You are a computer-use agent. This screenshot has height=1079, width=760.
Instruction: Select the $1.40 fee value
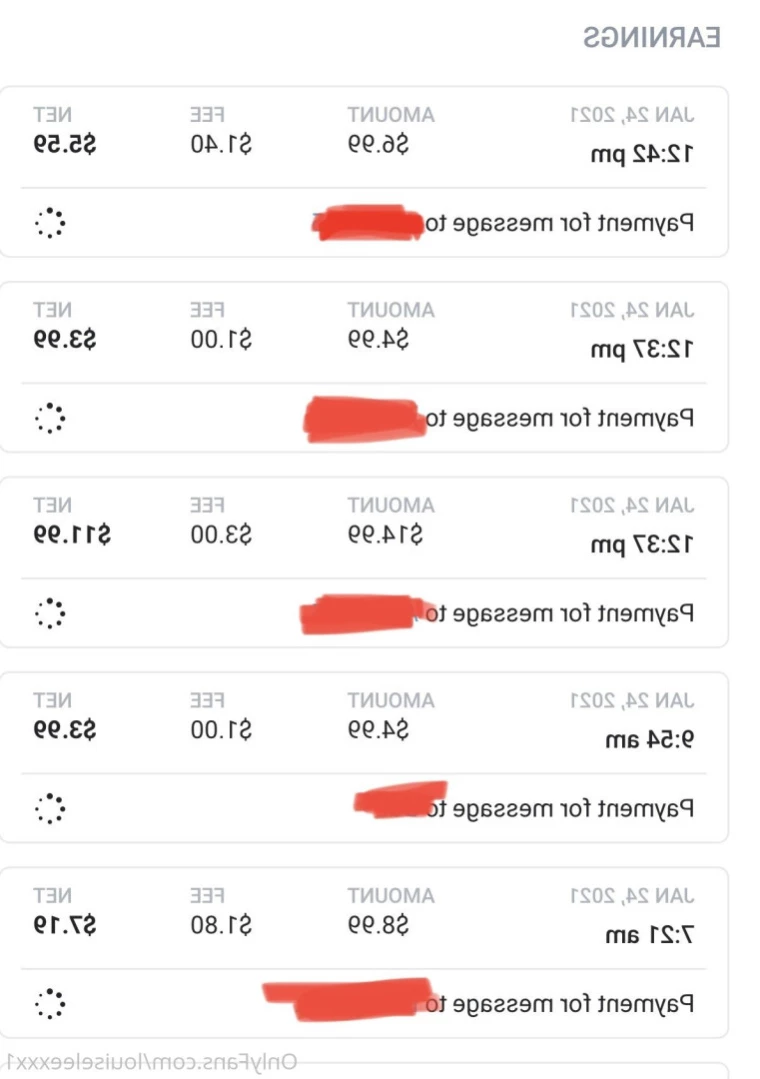pyautogui.click(x=221, y=145)
